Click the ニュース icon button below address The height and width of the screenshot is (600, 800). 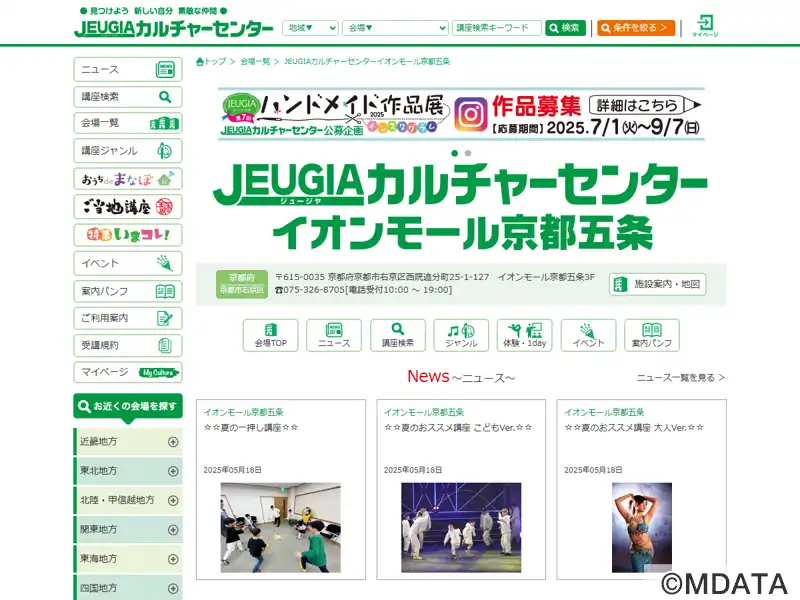click(x=334, y=335)
